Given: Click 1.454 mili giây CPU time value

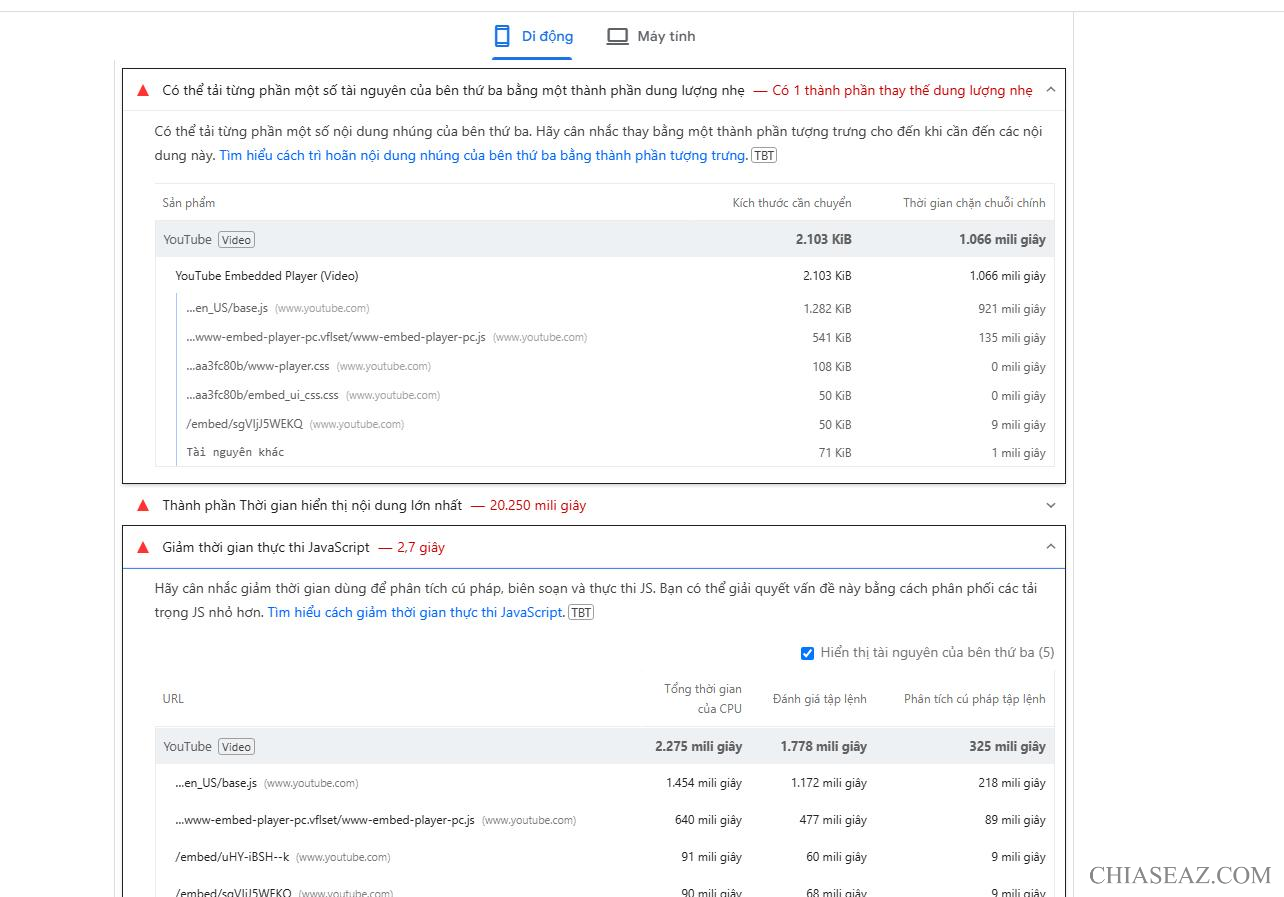Looking at the screenshot, I should (704, 784).
